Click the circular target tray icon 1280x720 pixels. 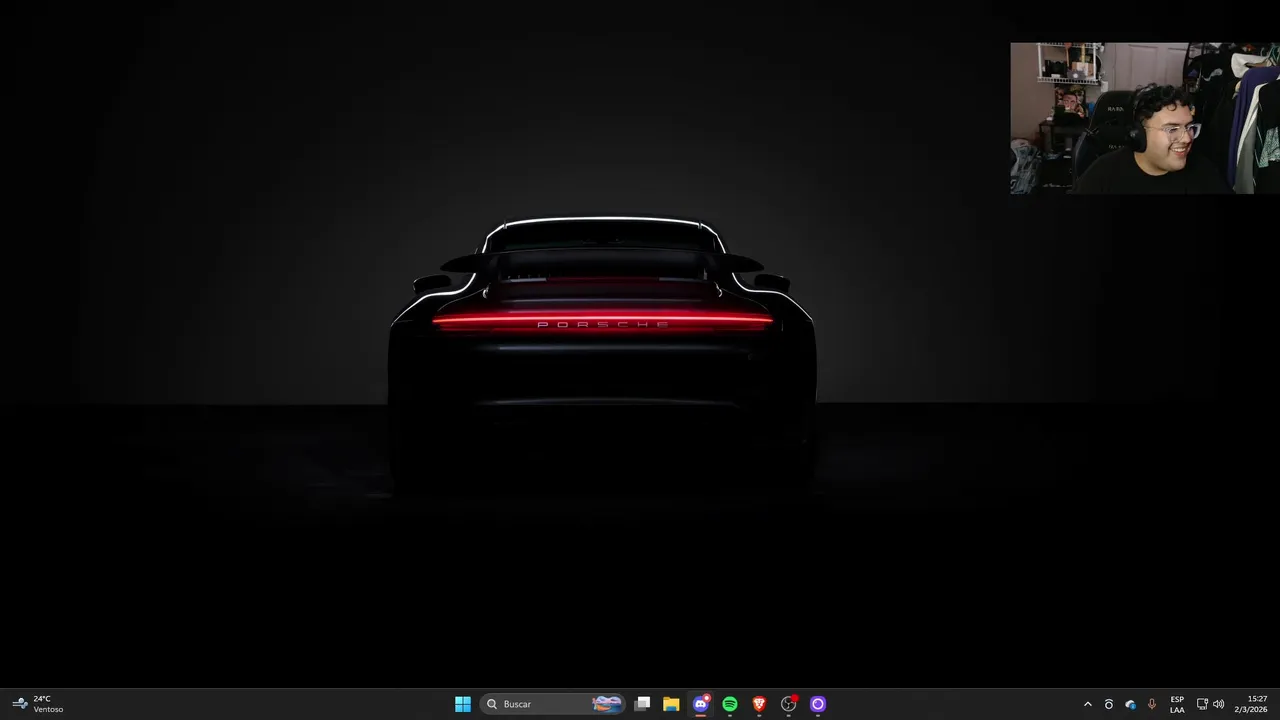click(x=1108, y=704)
